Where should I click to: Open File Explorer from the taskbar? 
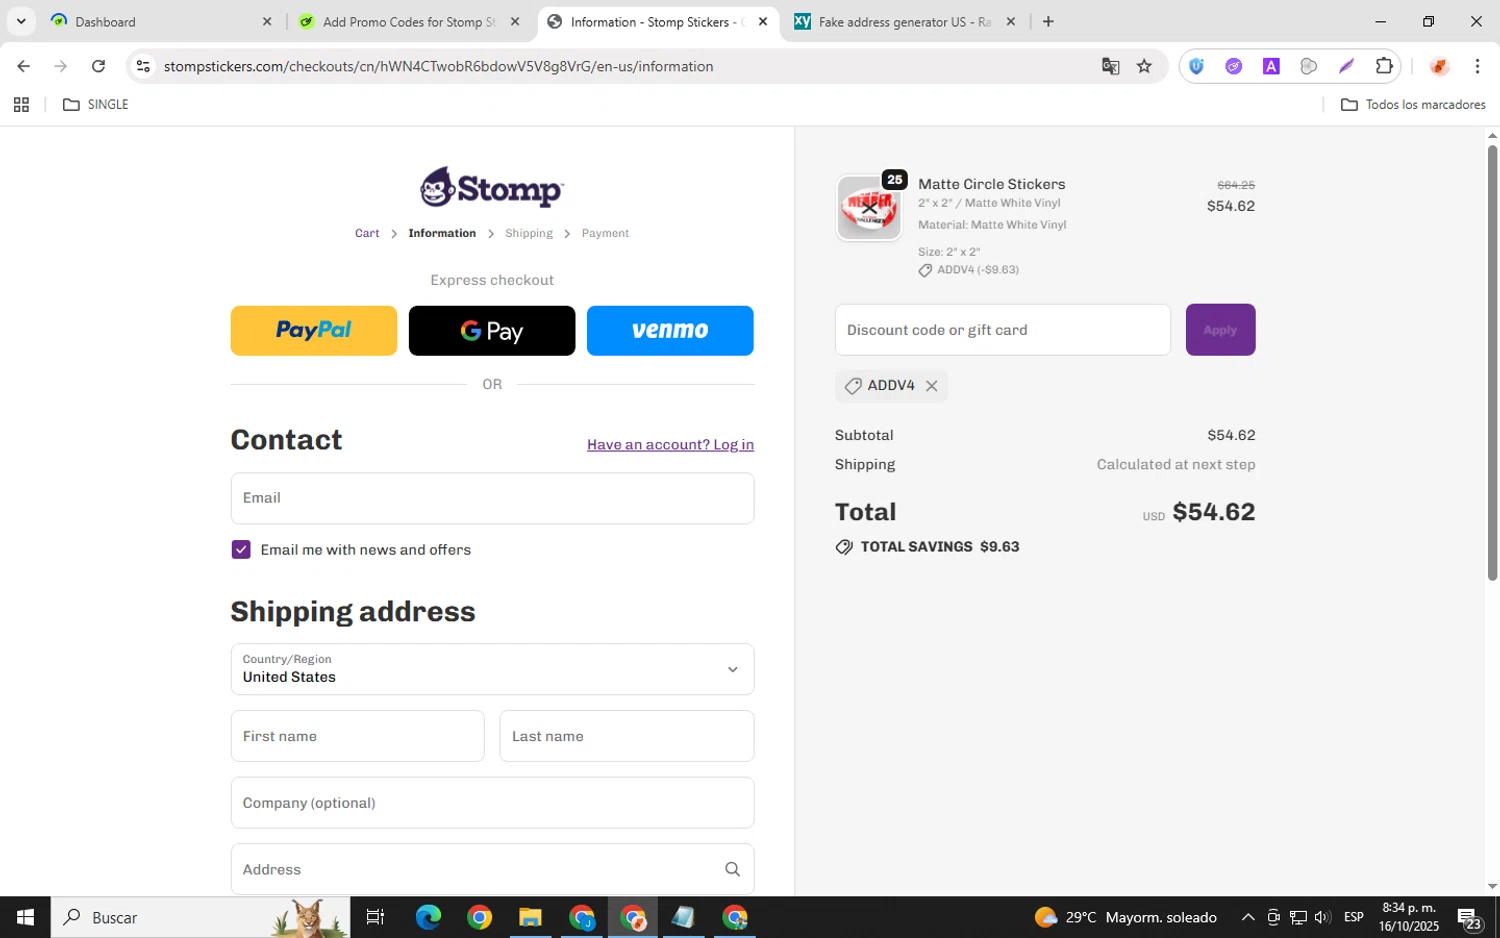point(530,917)
